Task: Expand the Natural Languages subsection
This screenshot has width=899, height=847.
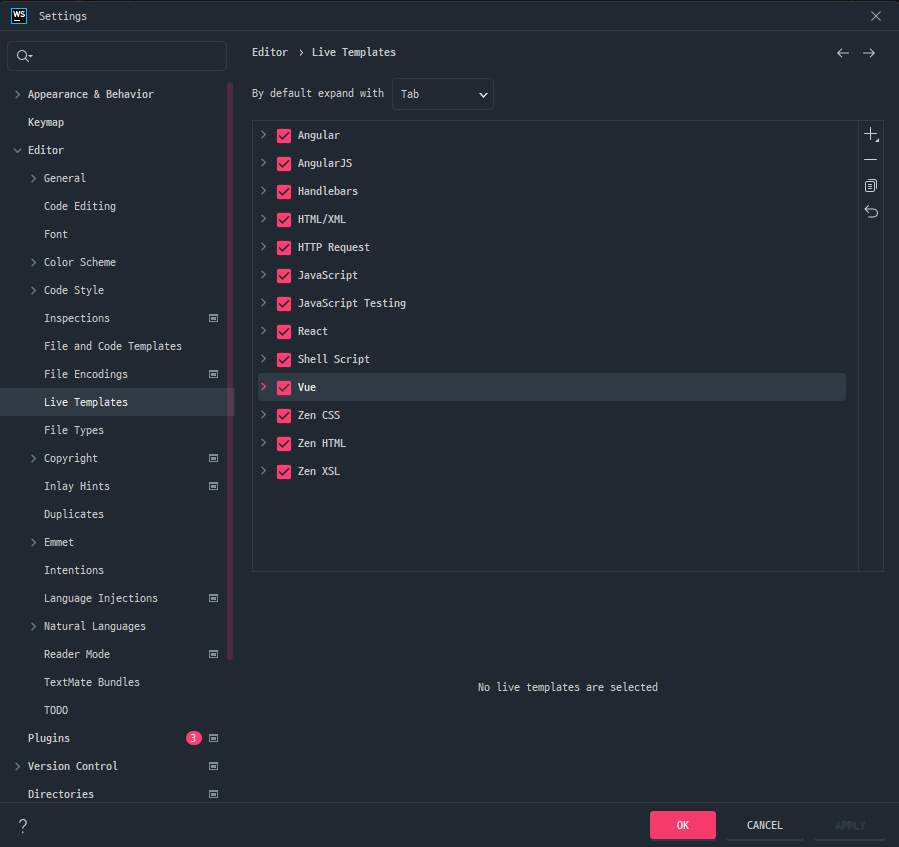Action: click(x=33, y=626)
